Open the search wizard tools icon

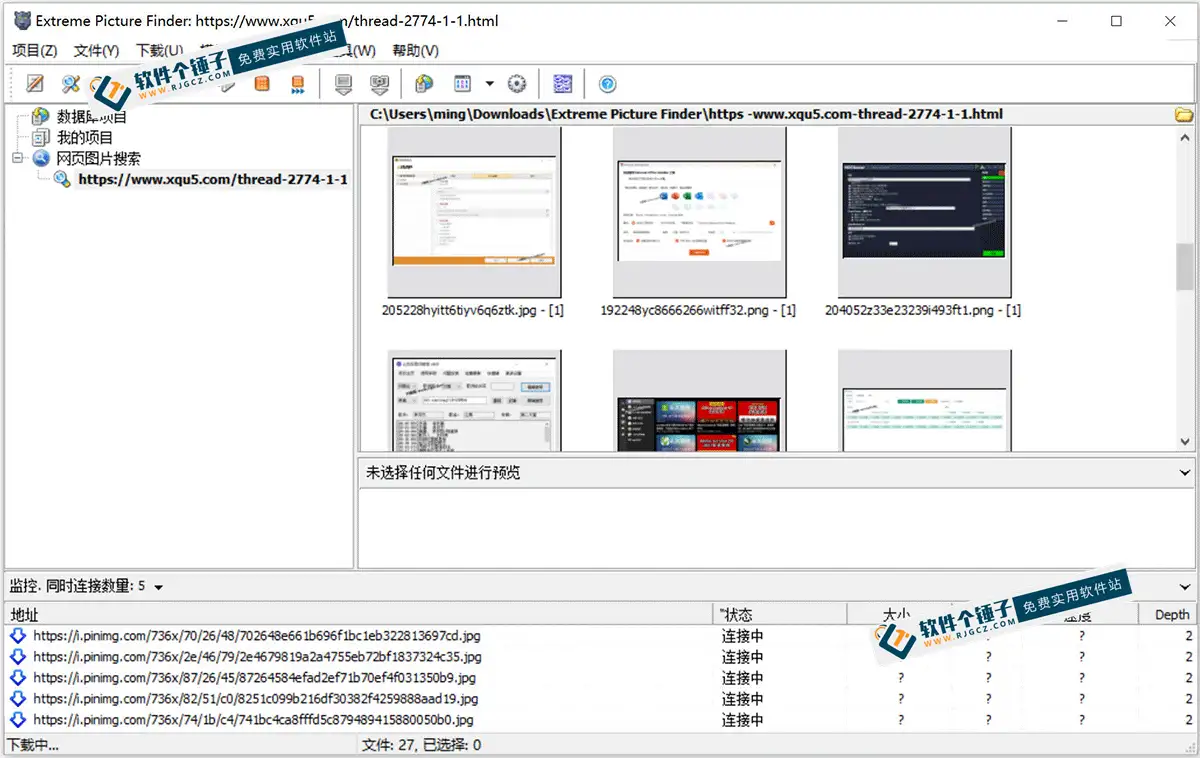[70, 84]
